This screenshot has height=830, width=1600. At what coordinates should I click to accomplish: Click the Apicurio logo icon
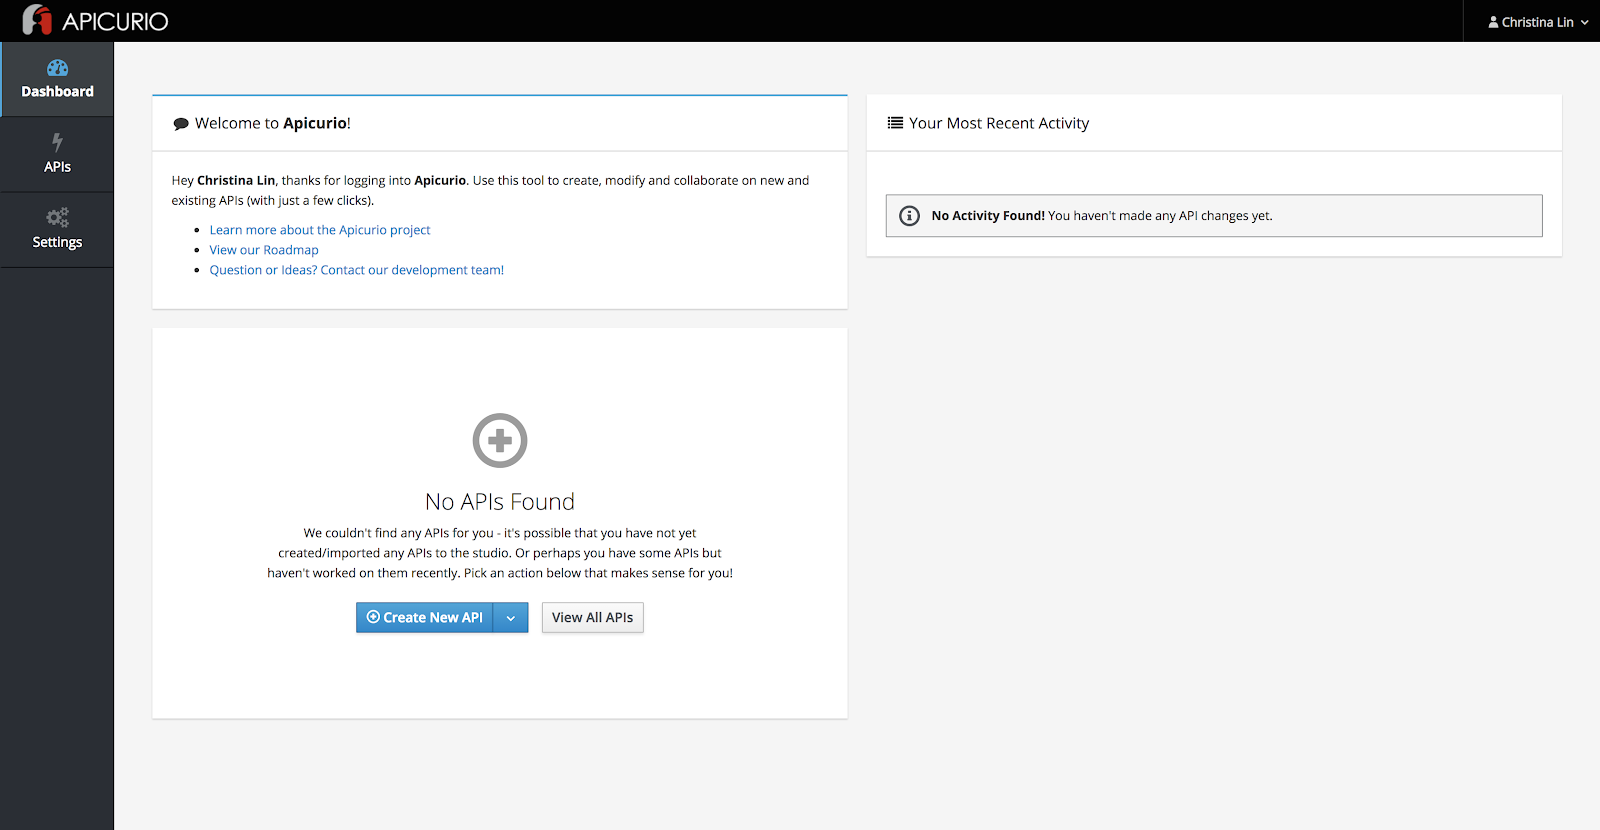37,20
